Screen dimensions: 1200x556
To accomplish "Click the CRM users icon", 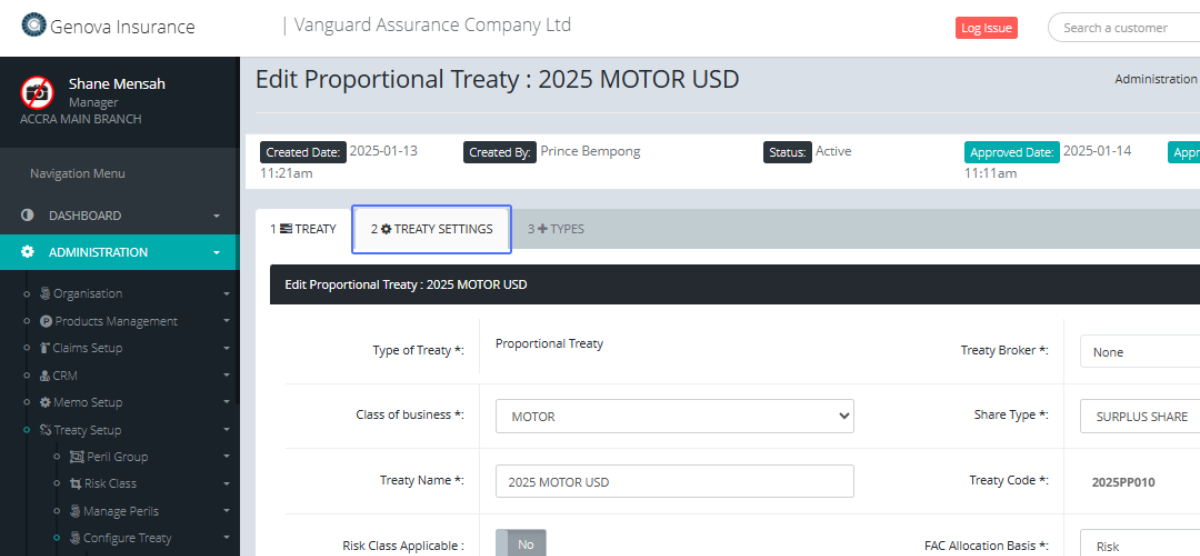I will coord(44,376).
